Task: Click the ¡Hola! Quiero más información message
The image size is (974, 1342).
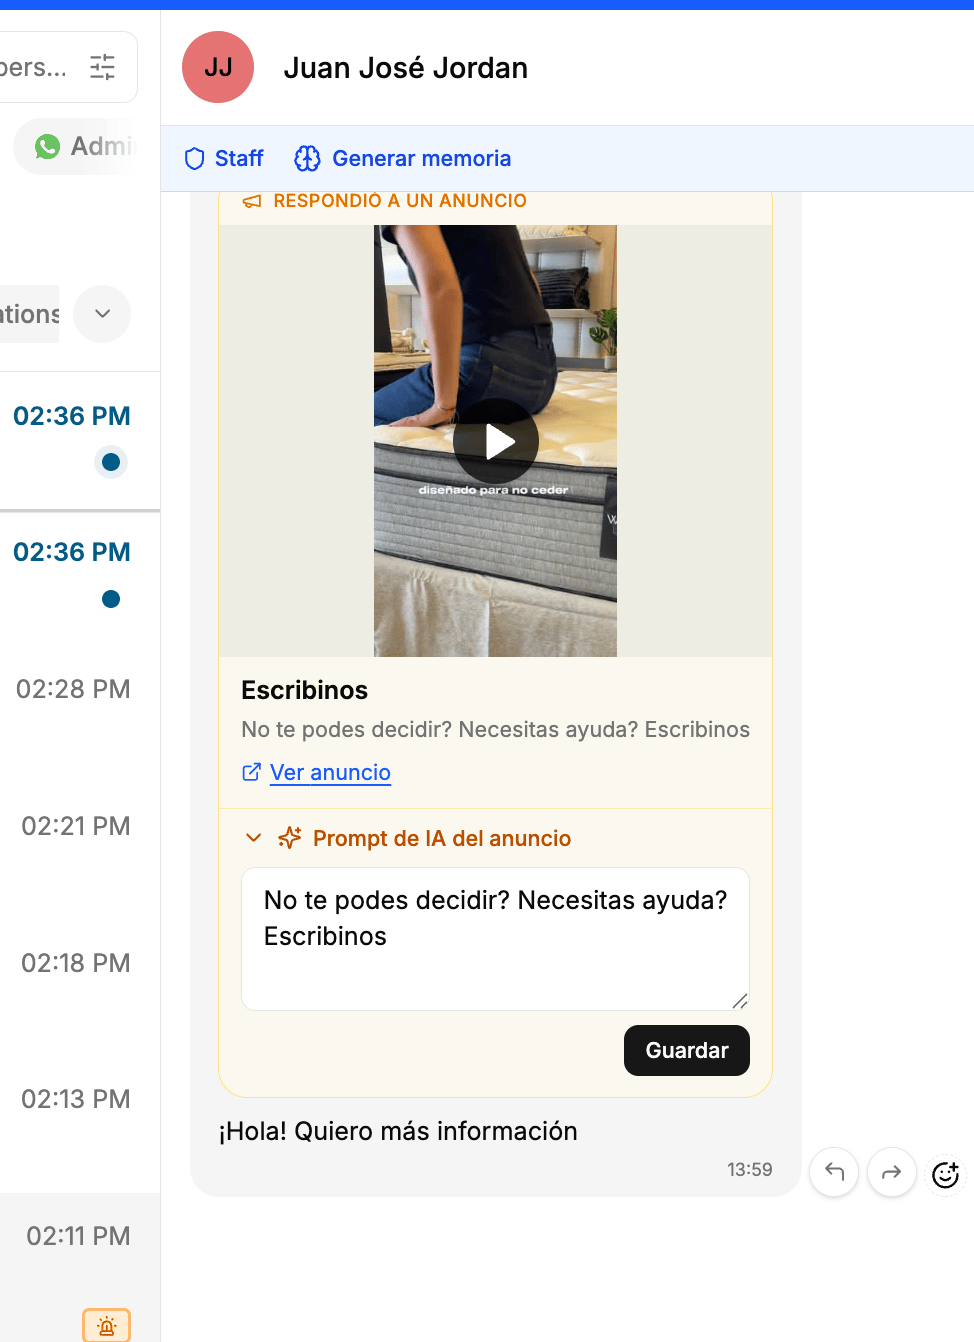Action: tap(398, 1131)
